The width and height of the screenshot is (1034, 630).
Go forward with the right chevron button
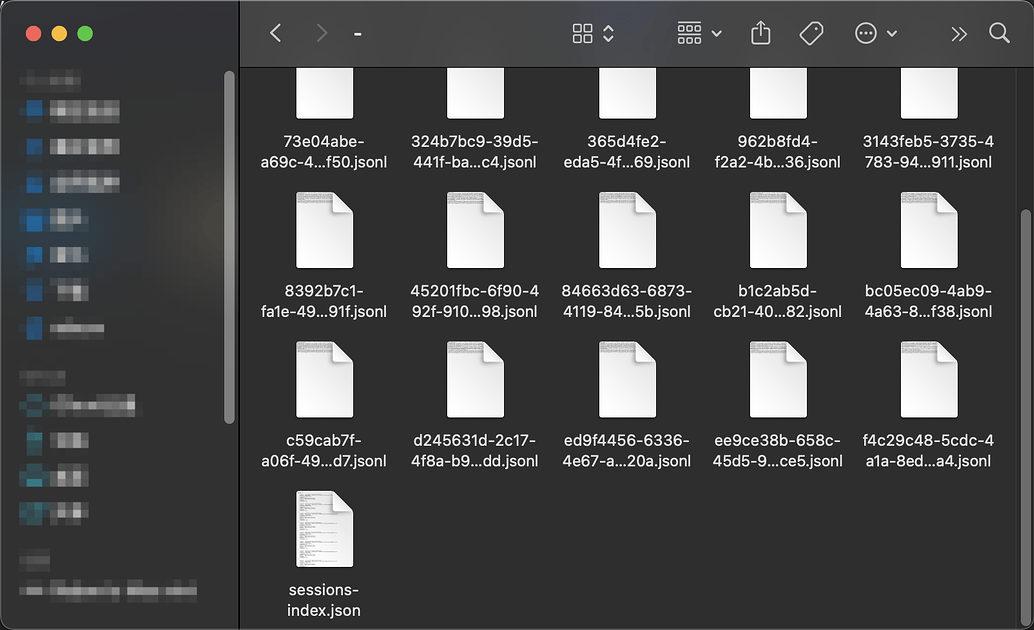321,33
